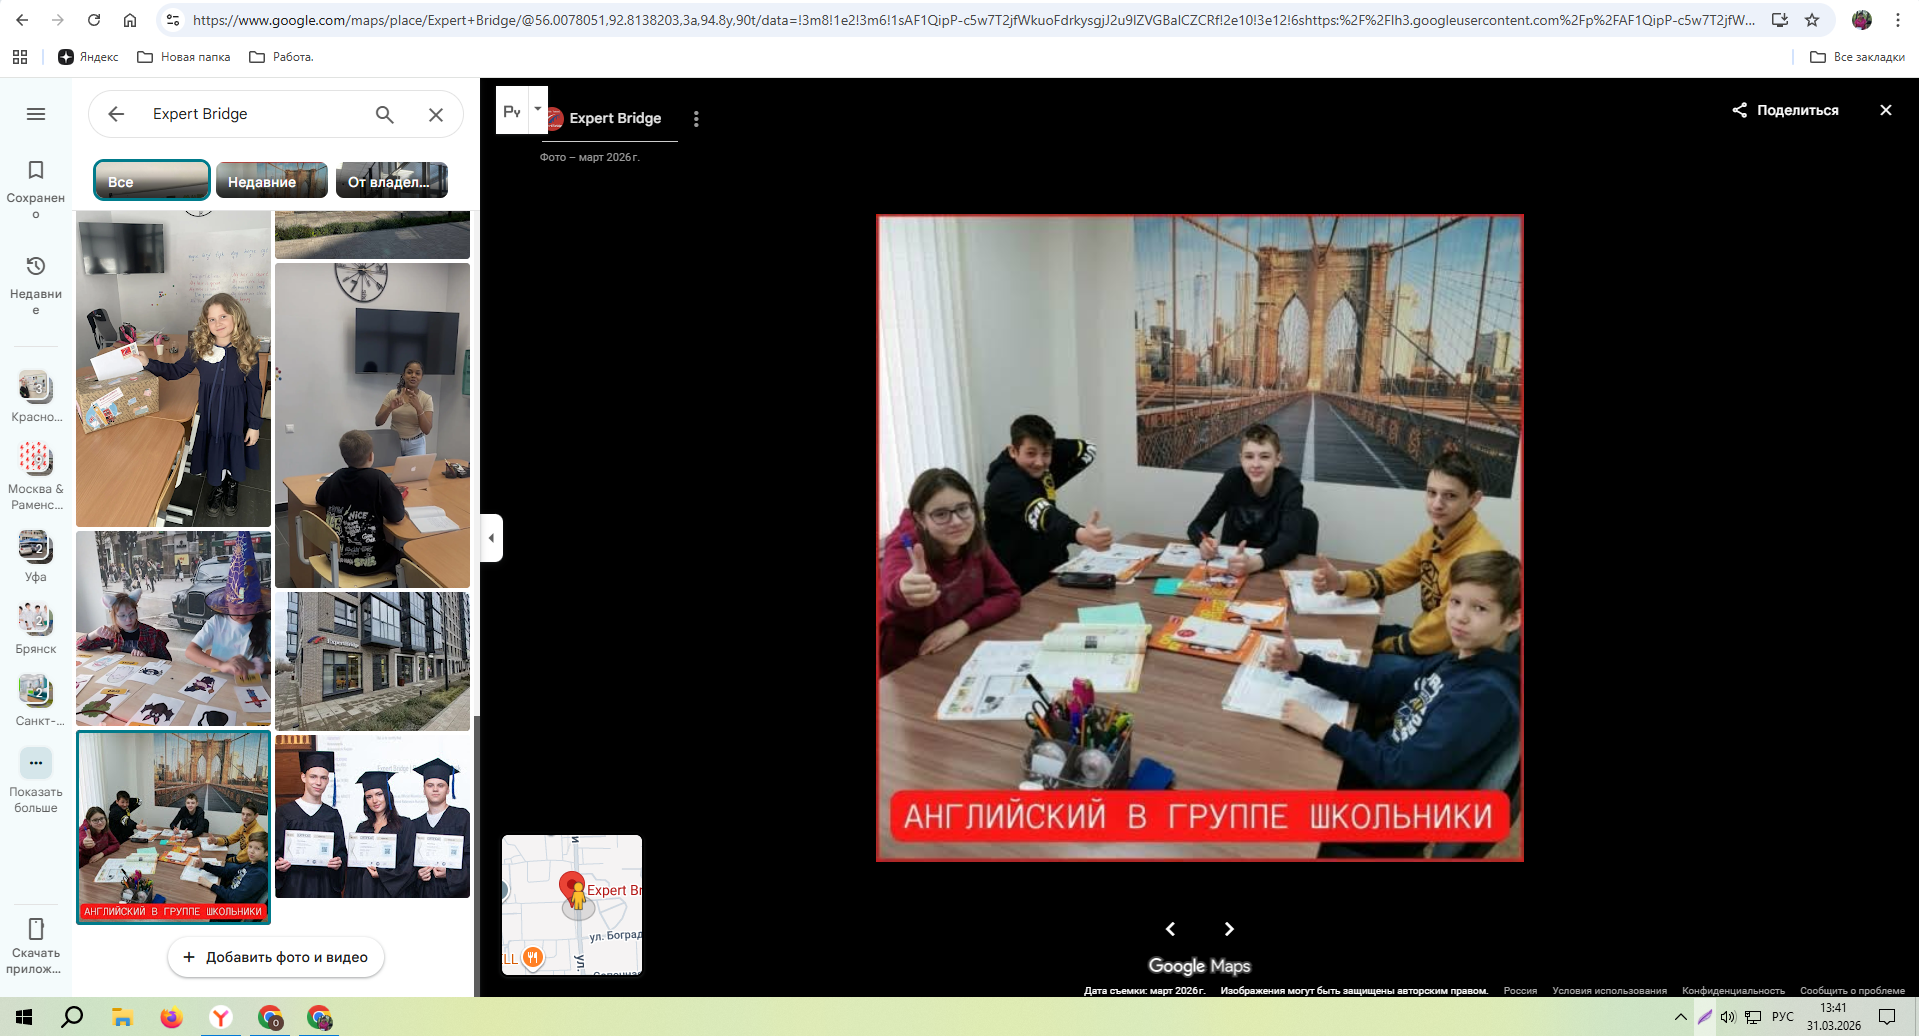The height and width of the screenshot is (1036, 1919).
Task: Open the dropdown arrow next to the Ру box
Action: [538, 110]
